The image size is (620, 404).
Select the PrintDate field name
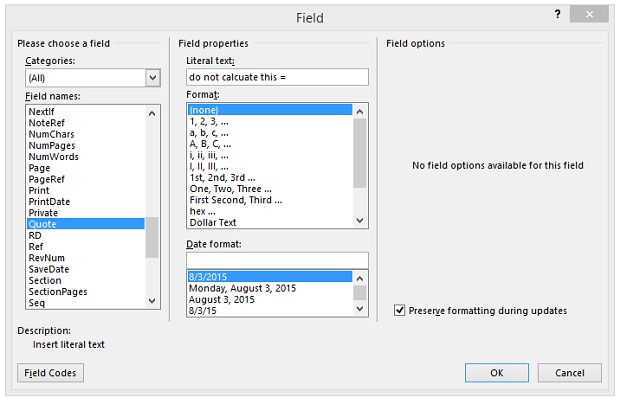50,201
